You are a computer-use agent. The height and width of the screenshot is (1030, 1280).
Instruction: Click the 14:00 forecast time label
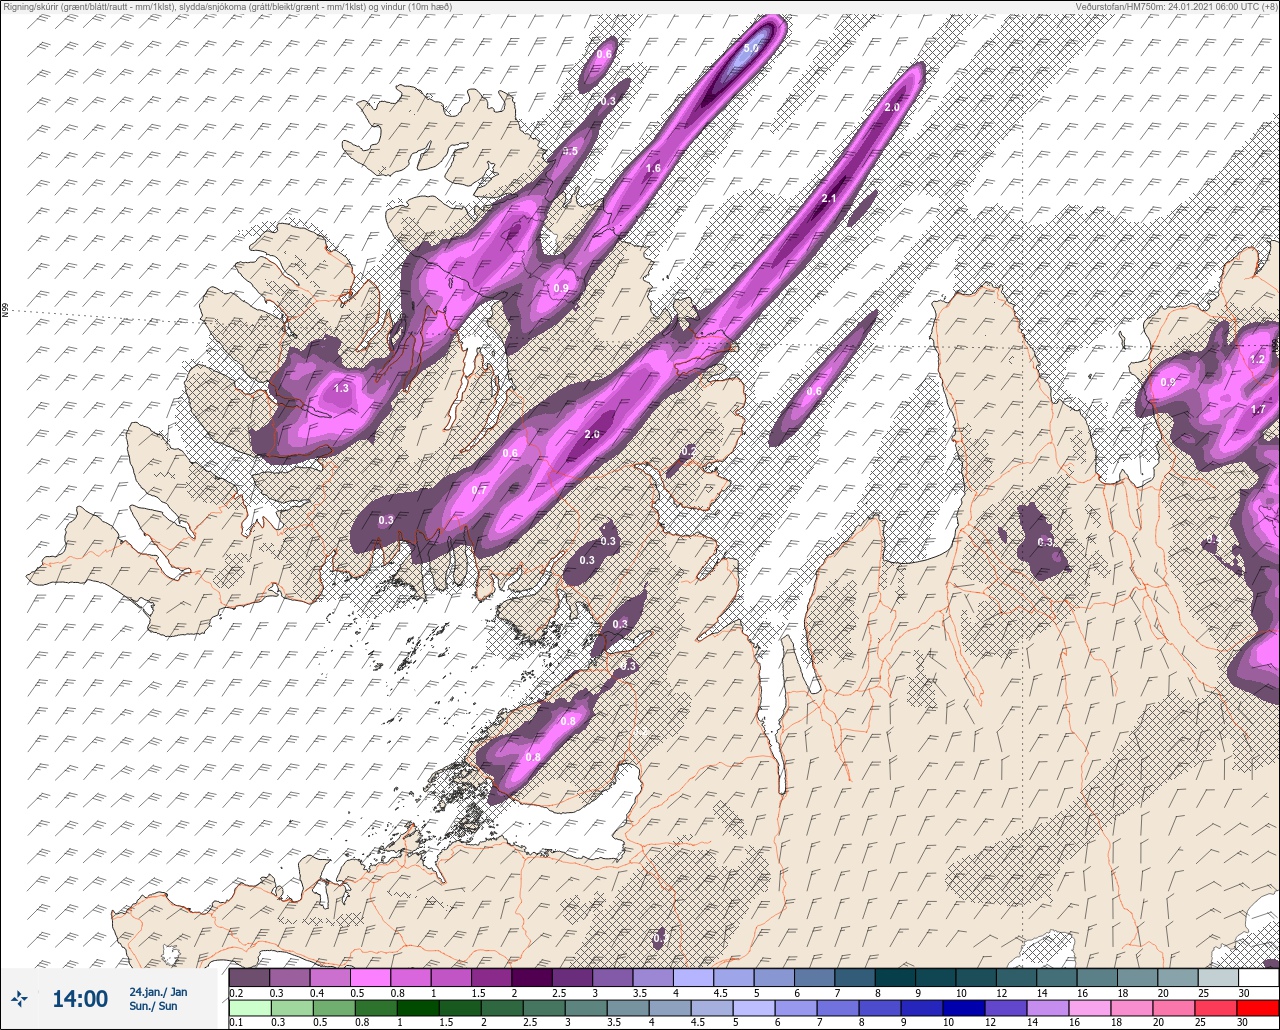pos(80,998)
